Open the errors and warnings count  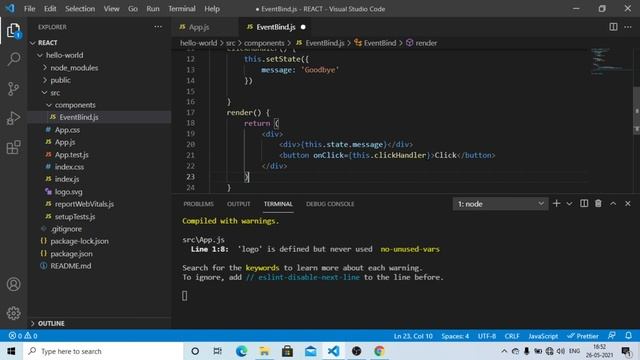(23, 336)
